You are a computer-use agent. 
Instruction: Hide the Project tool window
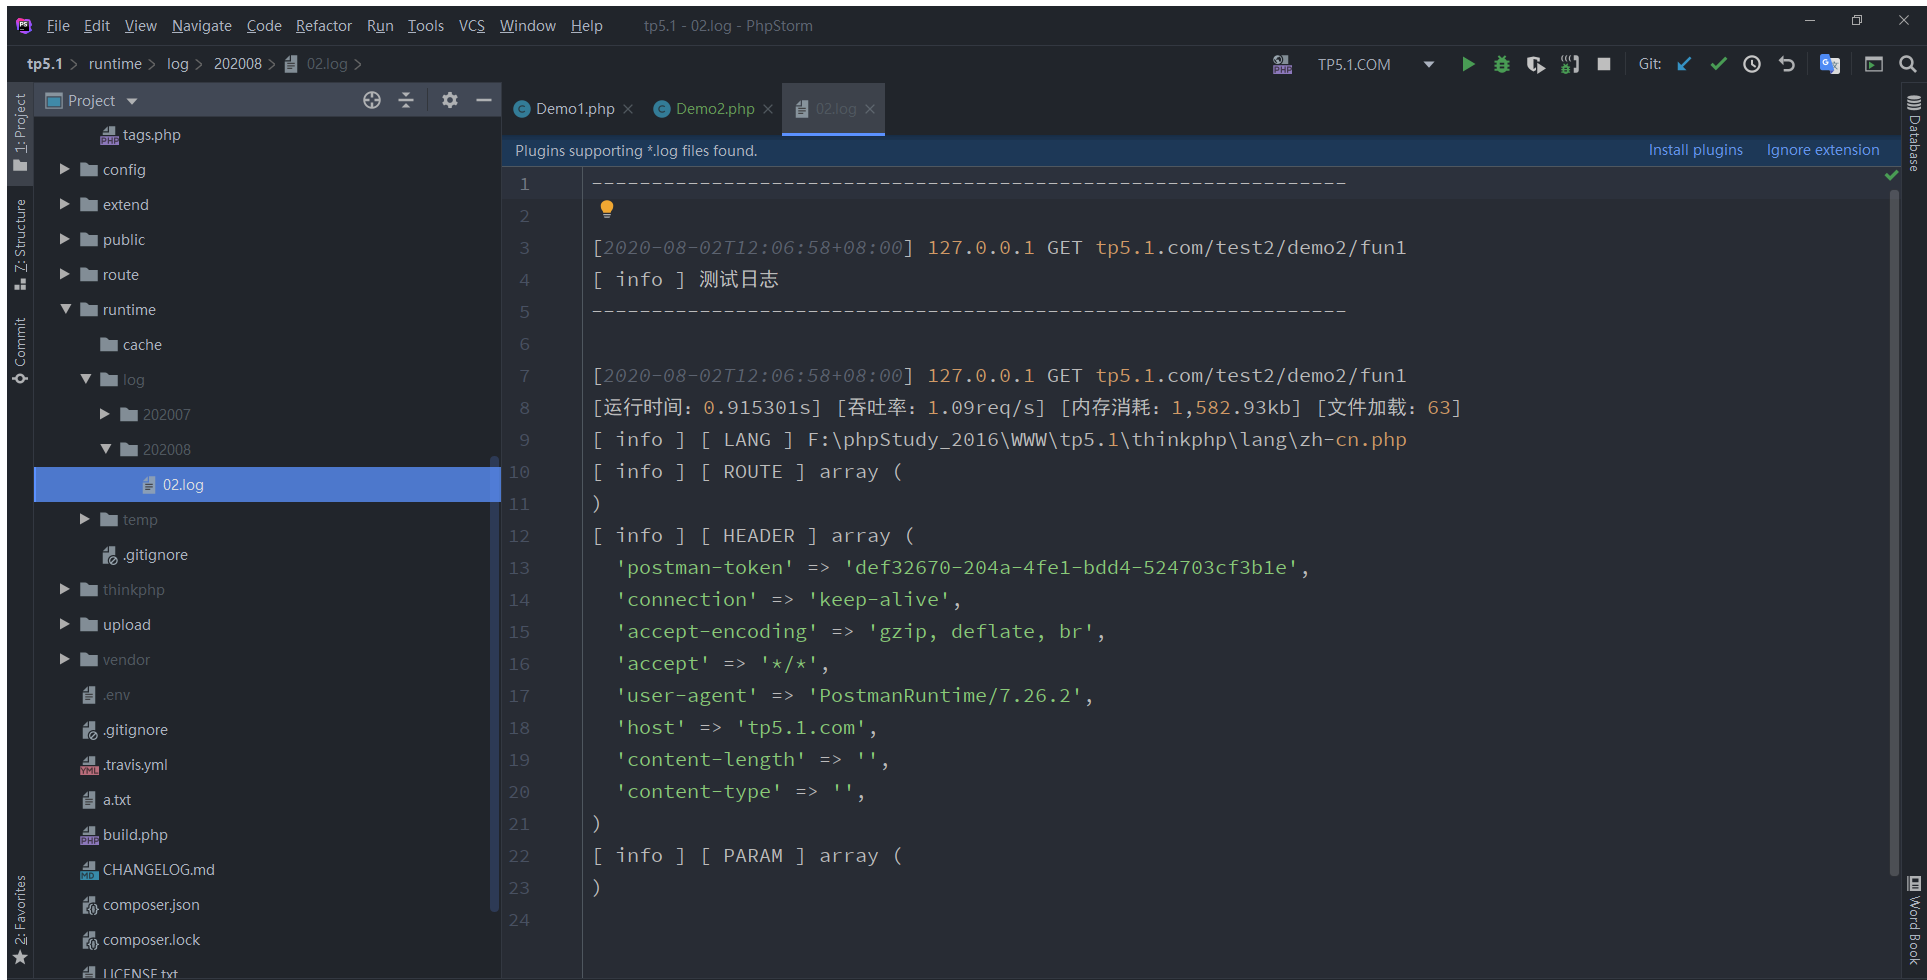484,100
